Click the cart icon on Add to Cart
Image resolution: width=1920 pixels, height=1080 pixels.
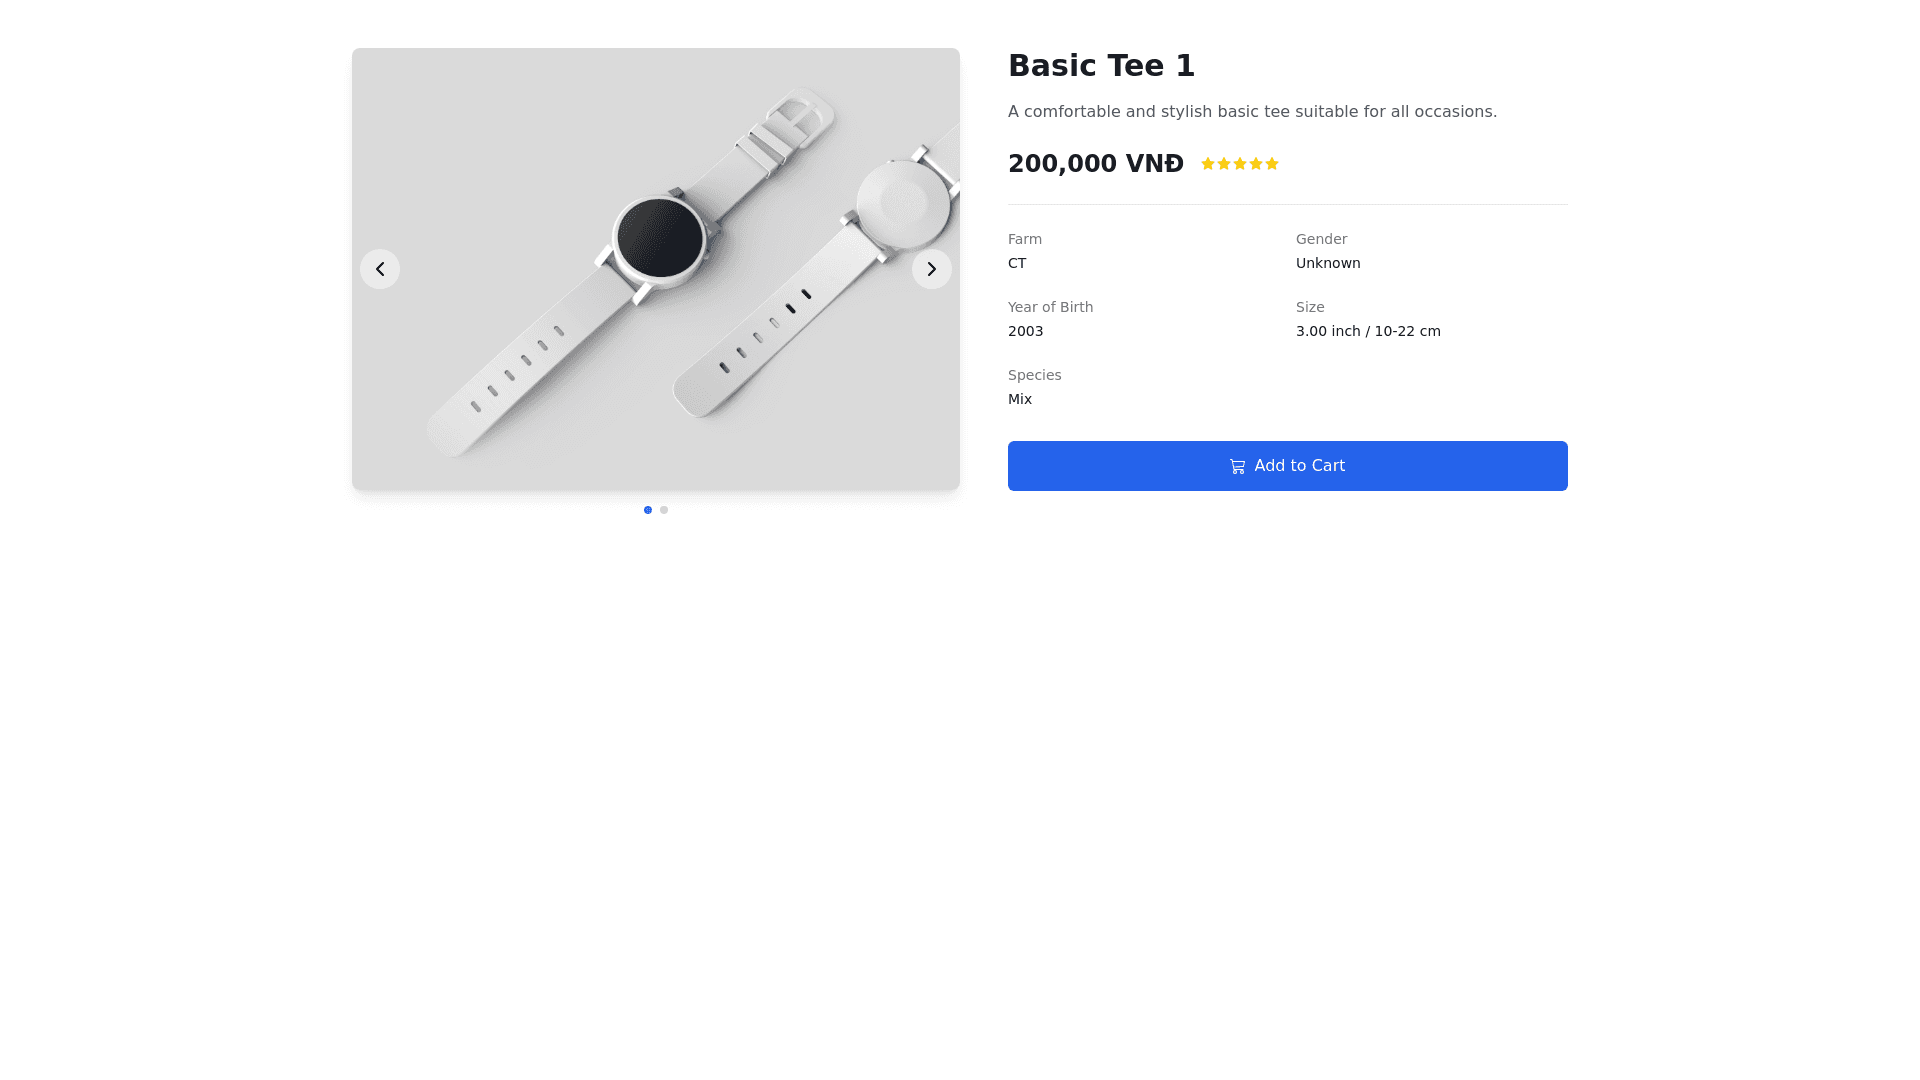point(1237,467)
